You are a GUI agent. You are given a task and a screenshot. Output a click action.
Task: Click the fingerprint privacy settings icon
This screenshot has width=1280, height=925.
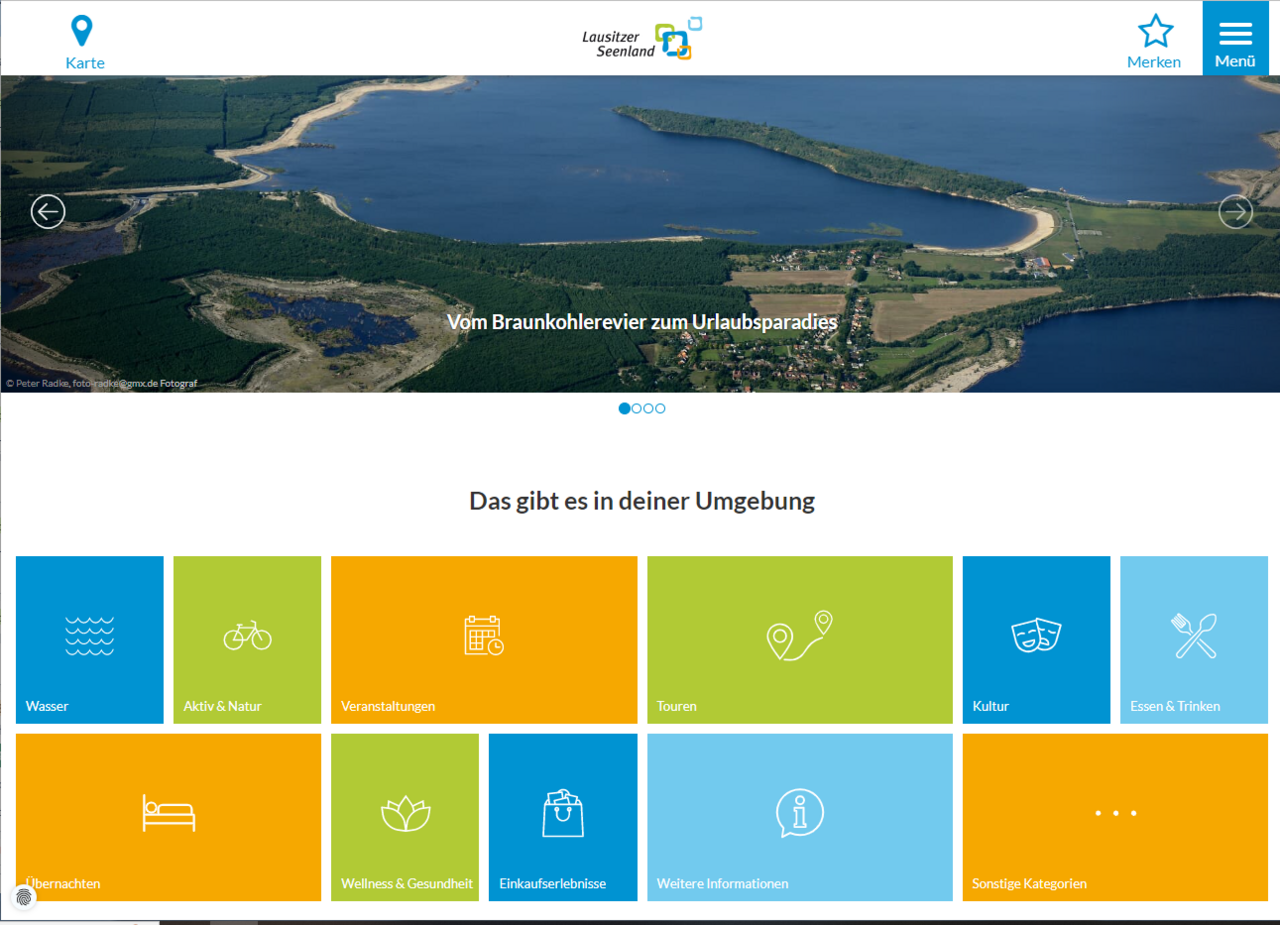pos(24,897)
